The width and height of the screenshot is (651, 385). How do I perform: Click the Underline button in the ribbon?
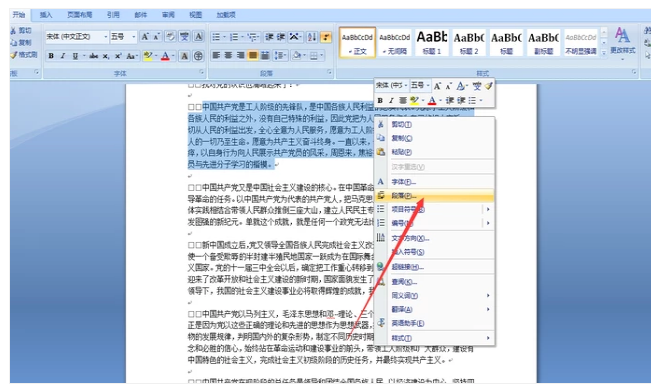pos(75,56)
